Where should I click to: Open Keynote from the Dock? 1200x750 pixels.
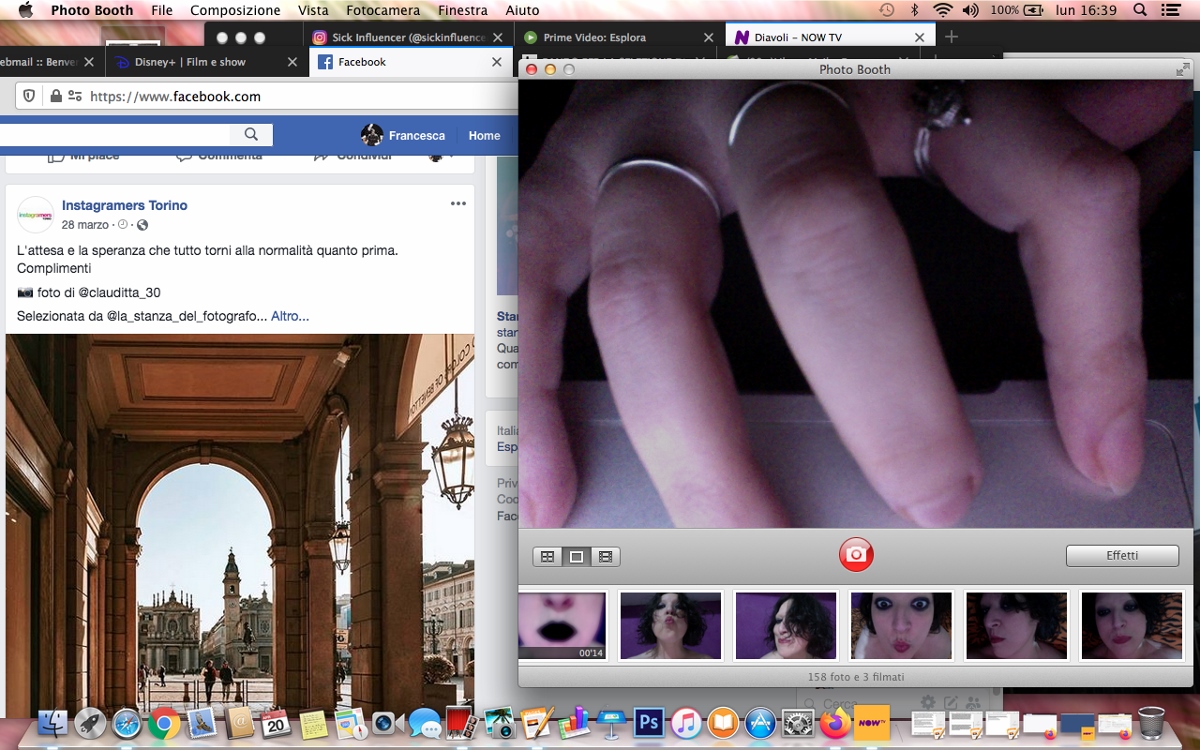pyautogui.click(x=611, y=723)
